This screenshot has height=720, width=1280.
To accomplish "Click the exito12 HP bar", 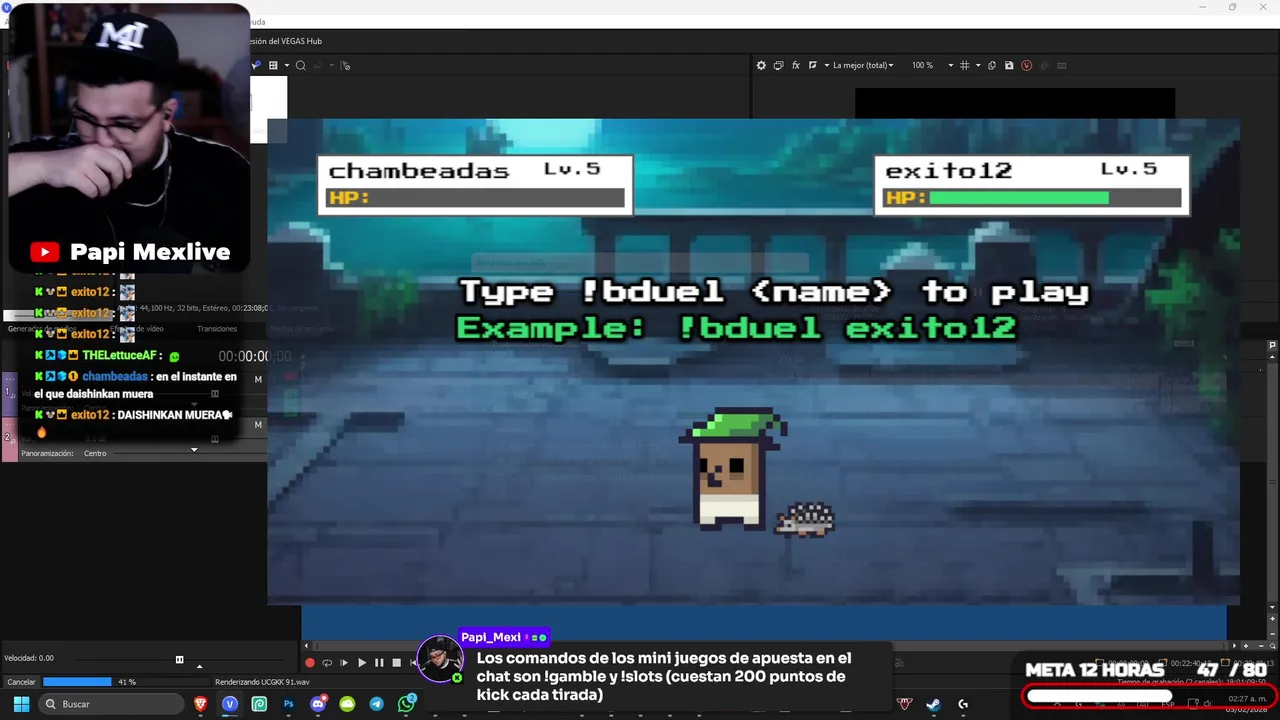I will (x=1031, y=198).
